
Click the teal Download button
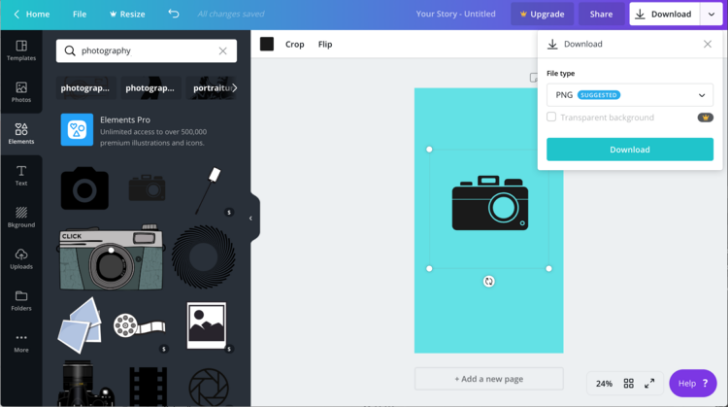click(x=629, y=149)
